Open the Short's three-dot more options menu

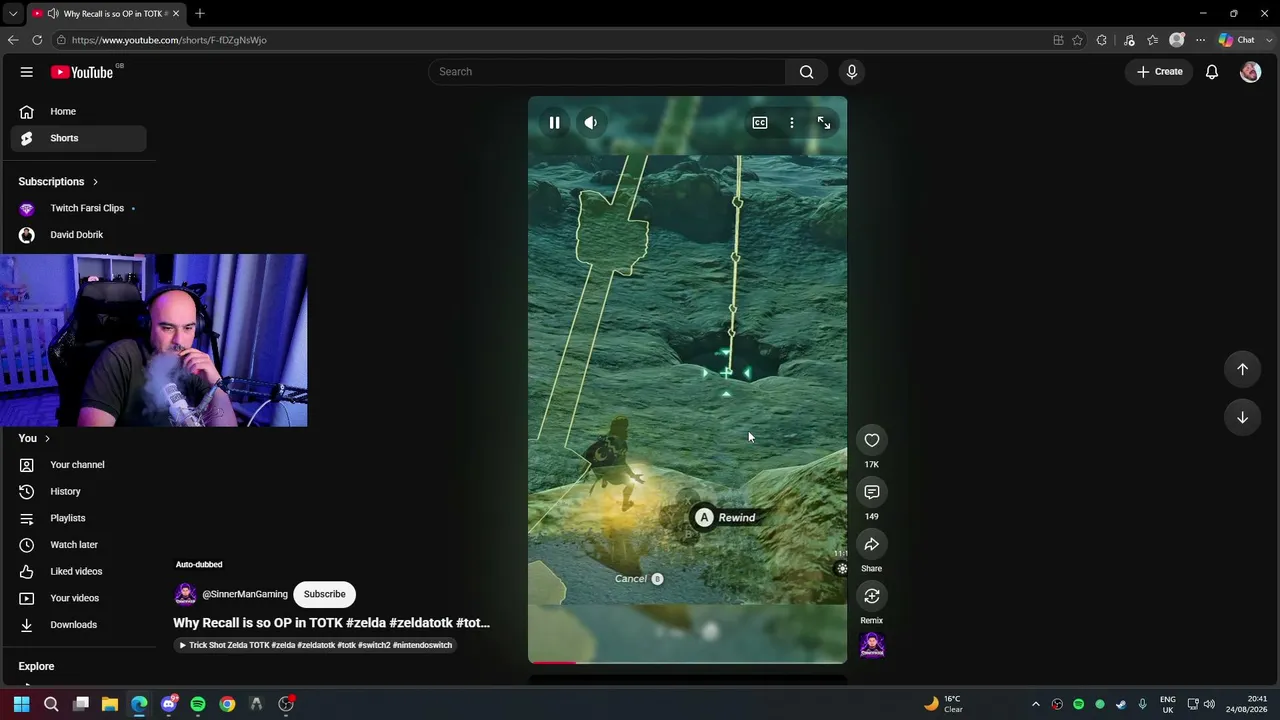point(792,123)
